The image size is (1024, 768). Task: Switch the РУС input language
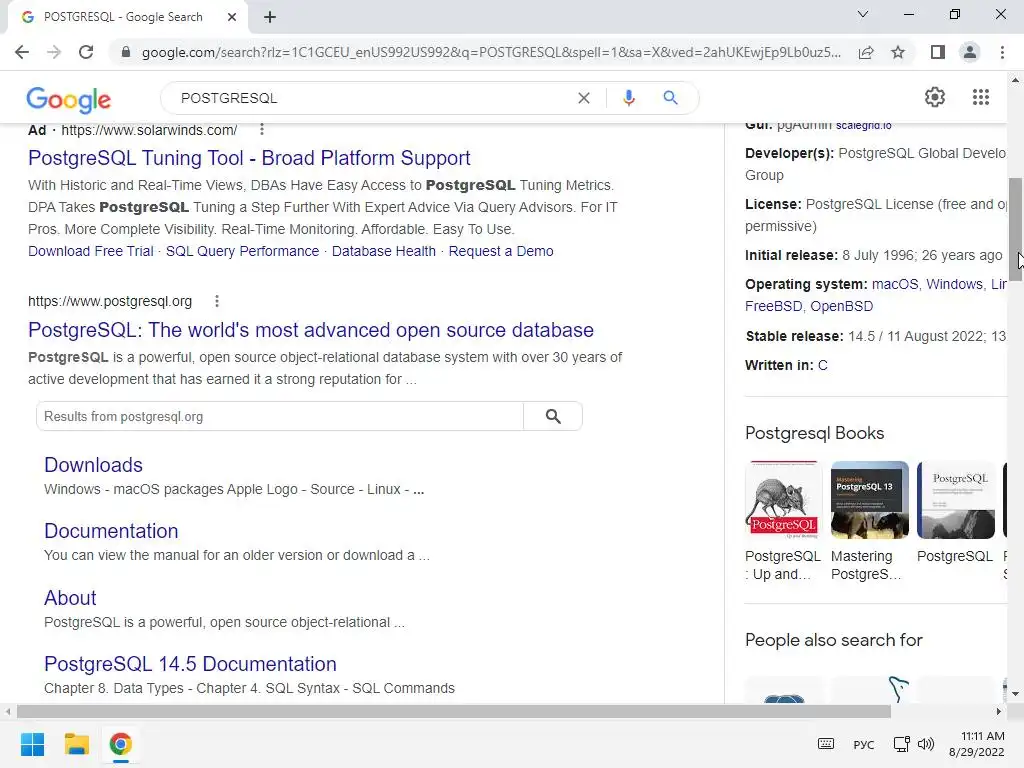(863, 744)
